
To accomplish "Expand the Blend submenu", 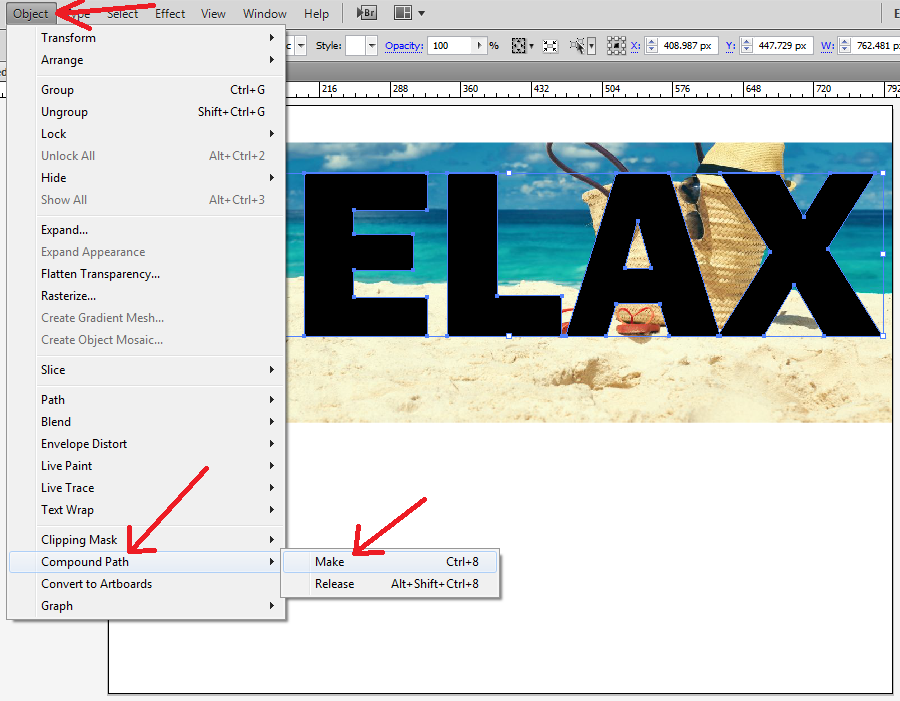I will [x=147, y=421].
